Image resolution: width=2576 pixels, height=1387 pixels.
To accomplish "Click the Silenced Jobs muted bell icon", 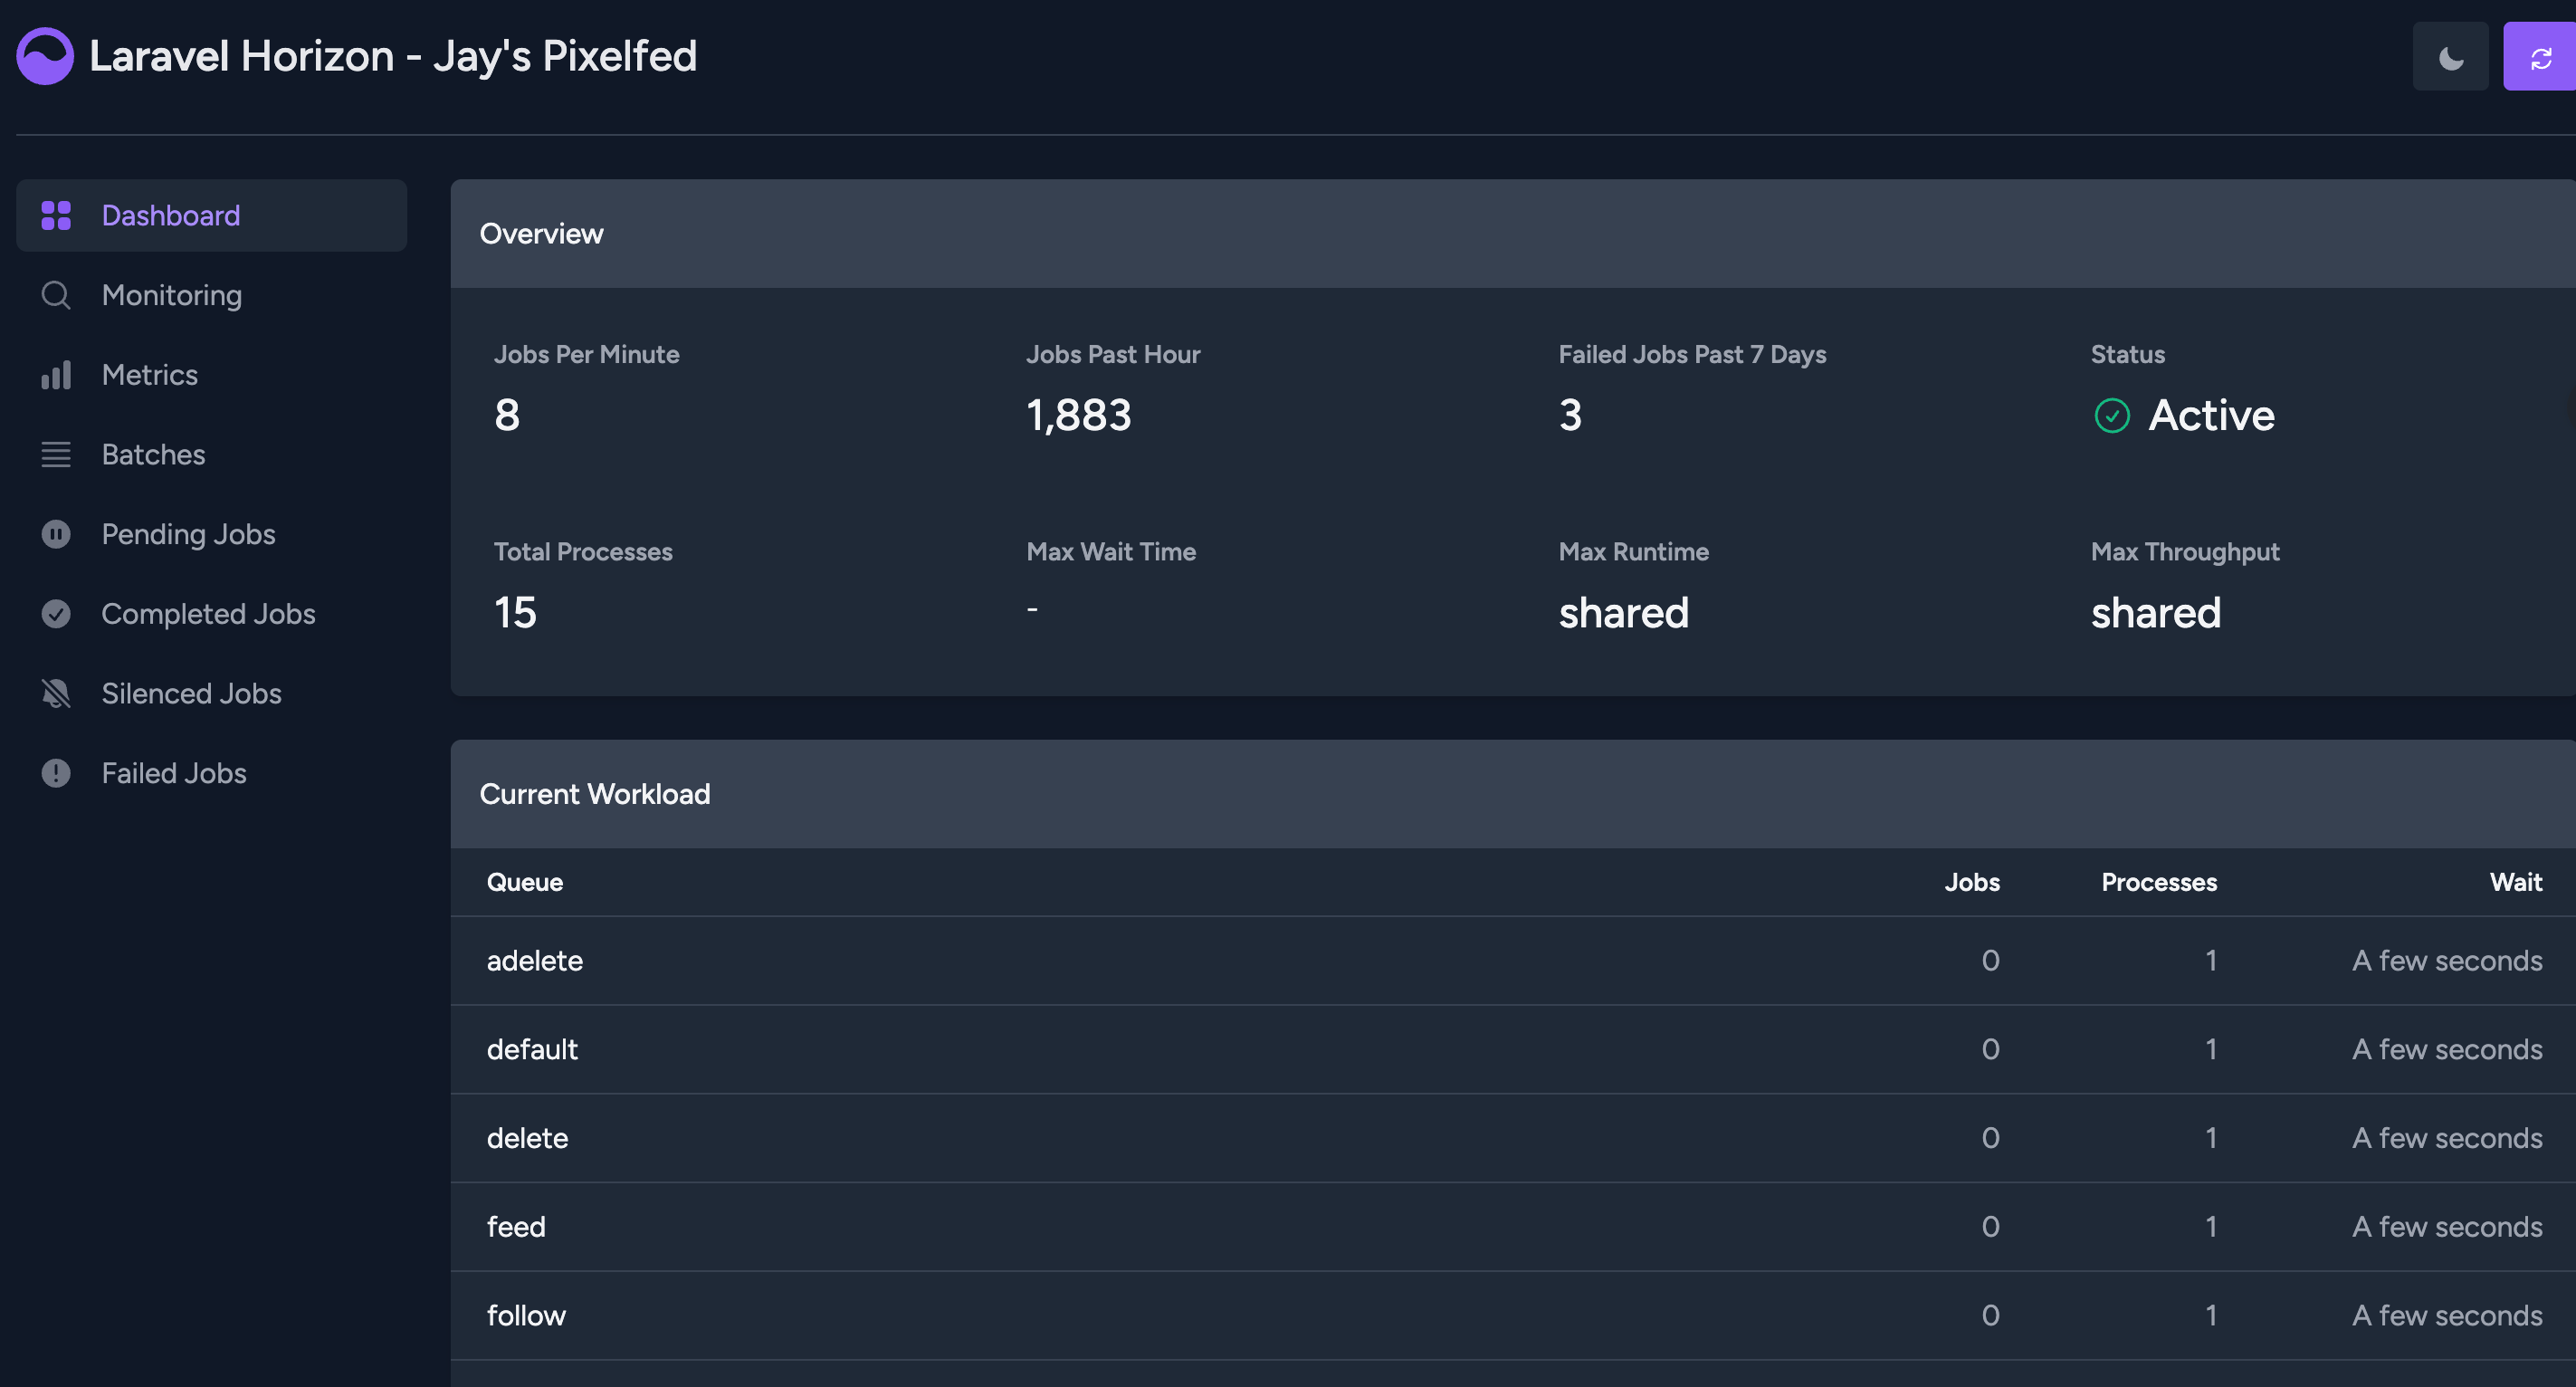I will coord(56,694).
